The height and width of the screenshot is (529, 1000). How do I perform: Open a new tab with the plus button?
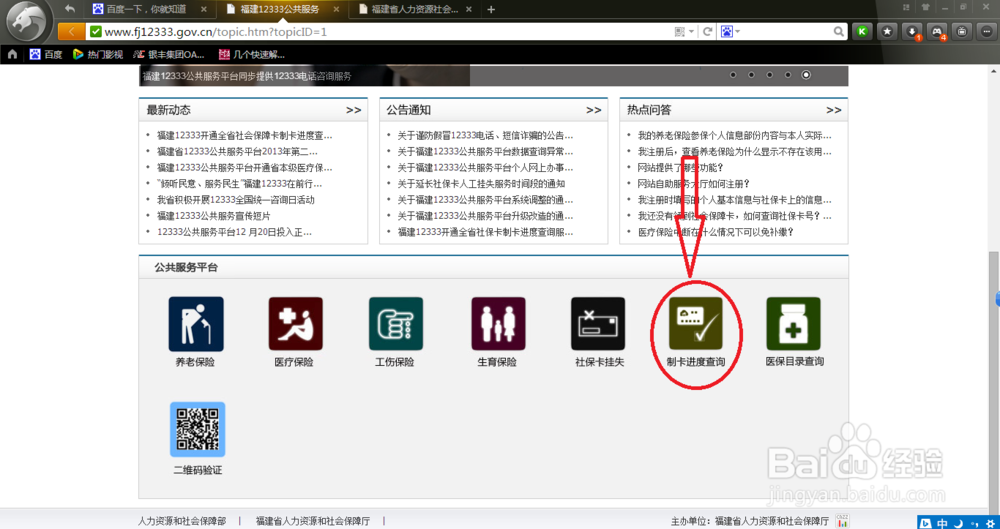[490, 10]
